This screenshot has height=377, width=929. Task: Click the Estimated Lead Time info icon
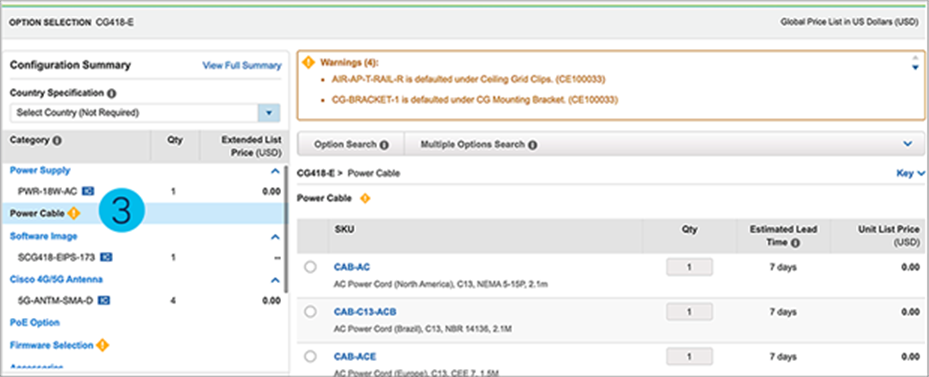pyautogui.click(x=795, y=242)
